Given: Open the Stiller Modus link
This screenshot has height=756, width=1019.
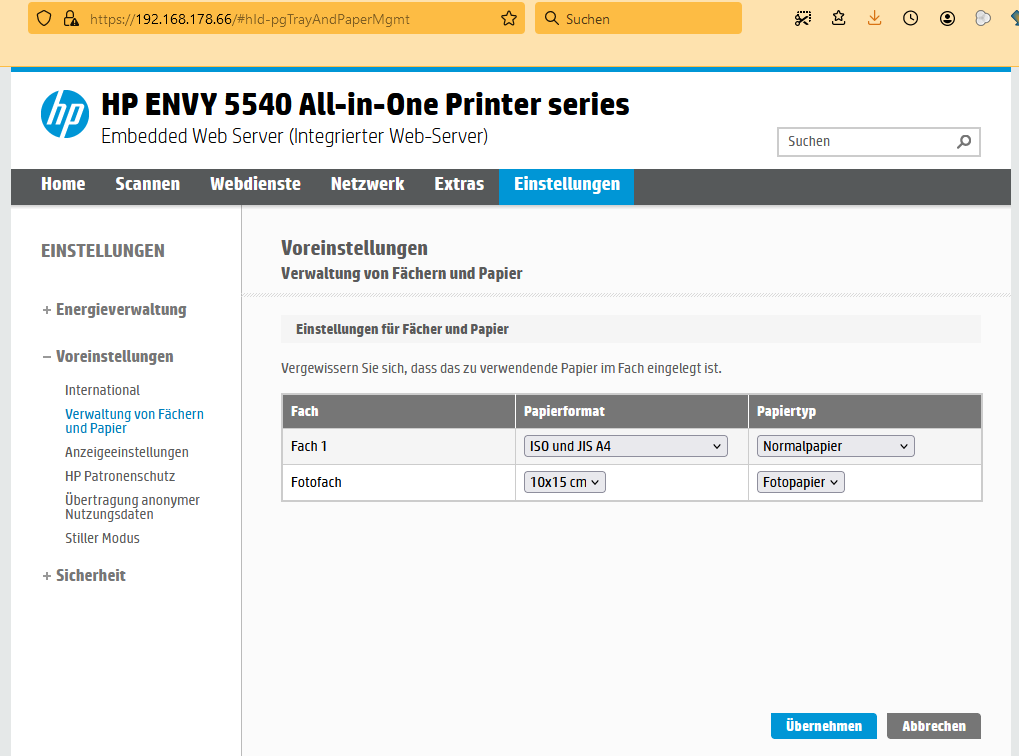Looking at the screenshot, I should click(102, 538).
